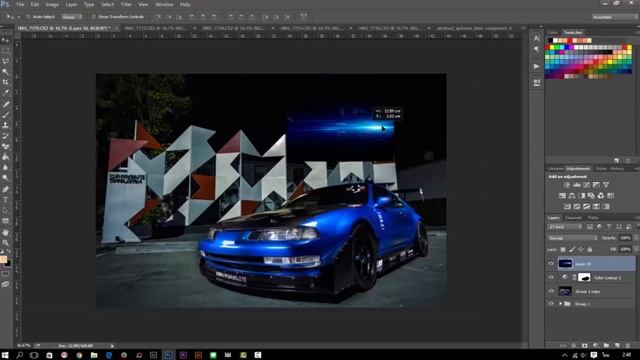Viewport: 640px width, 360px height.
Task: Add a Hue/Saturation adjustment
Action: [x=562, y=196]
